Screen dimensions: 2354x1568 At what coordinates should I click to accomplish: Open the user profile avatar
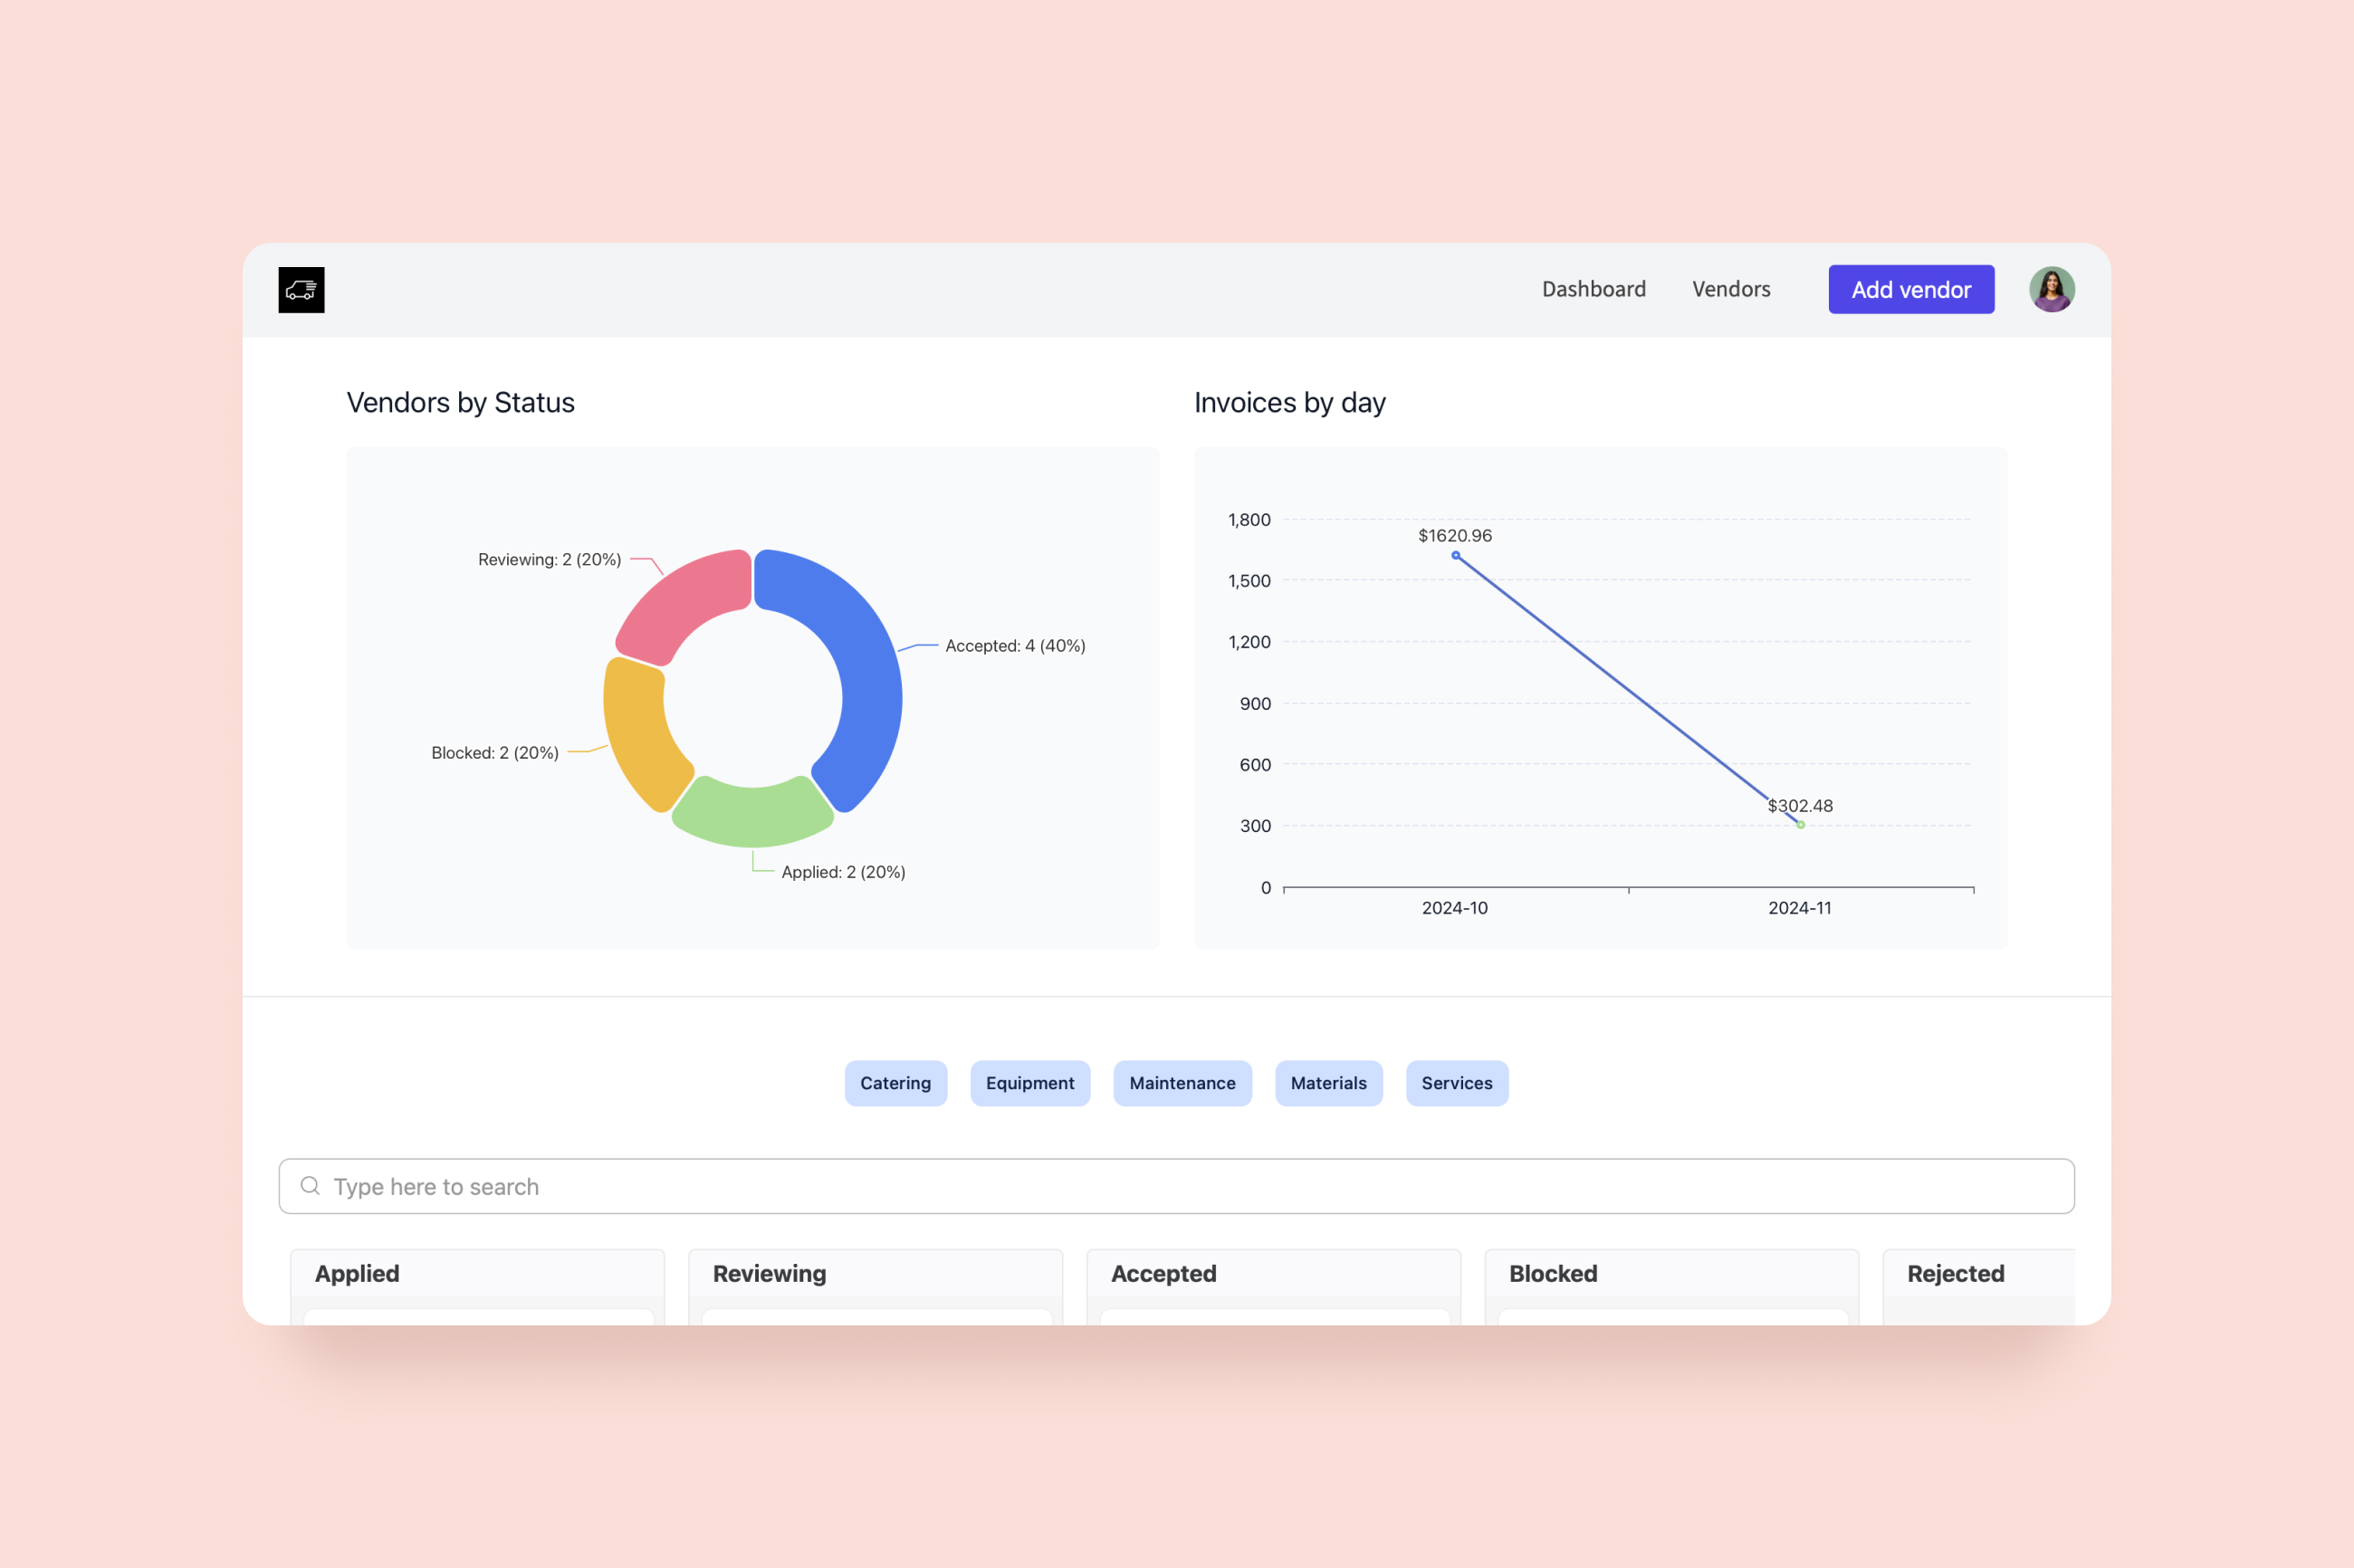coord(2050,290)
